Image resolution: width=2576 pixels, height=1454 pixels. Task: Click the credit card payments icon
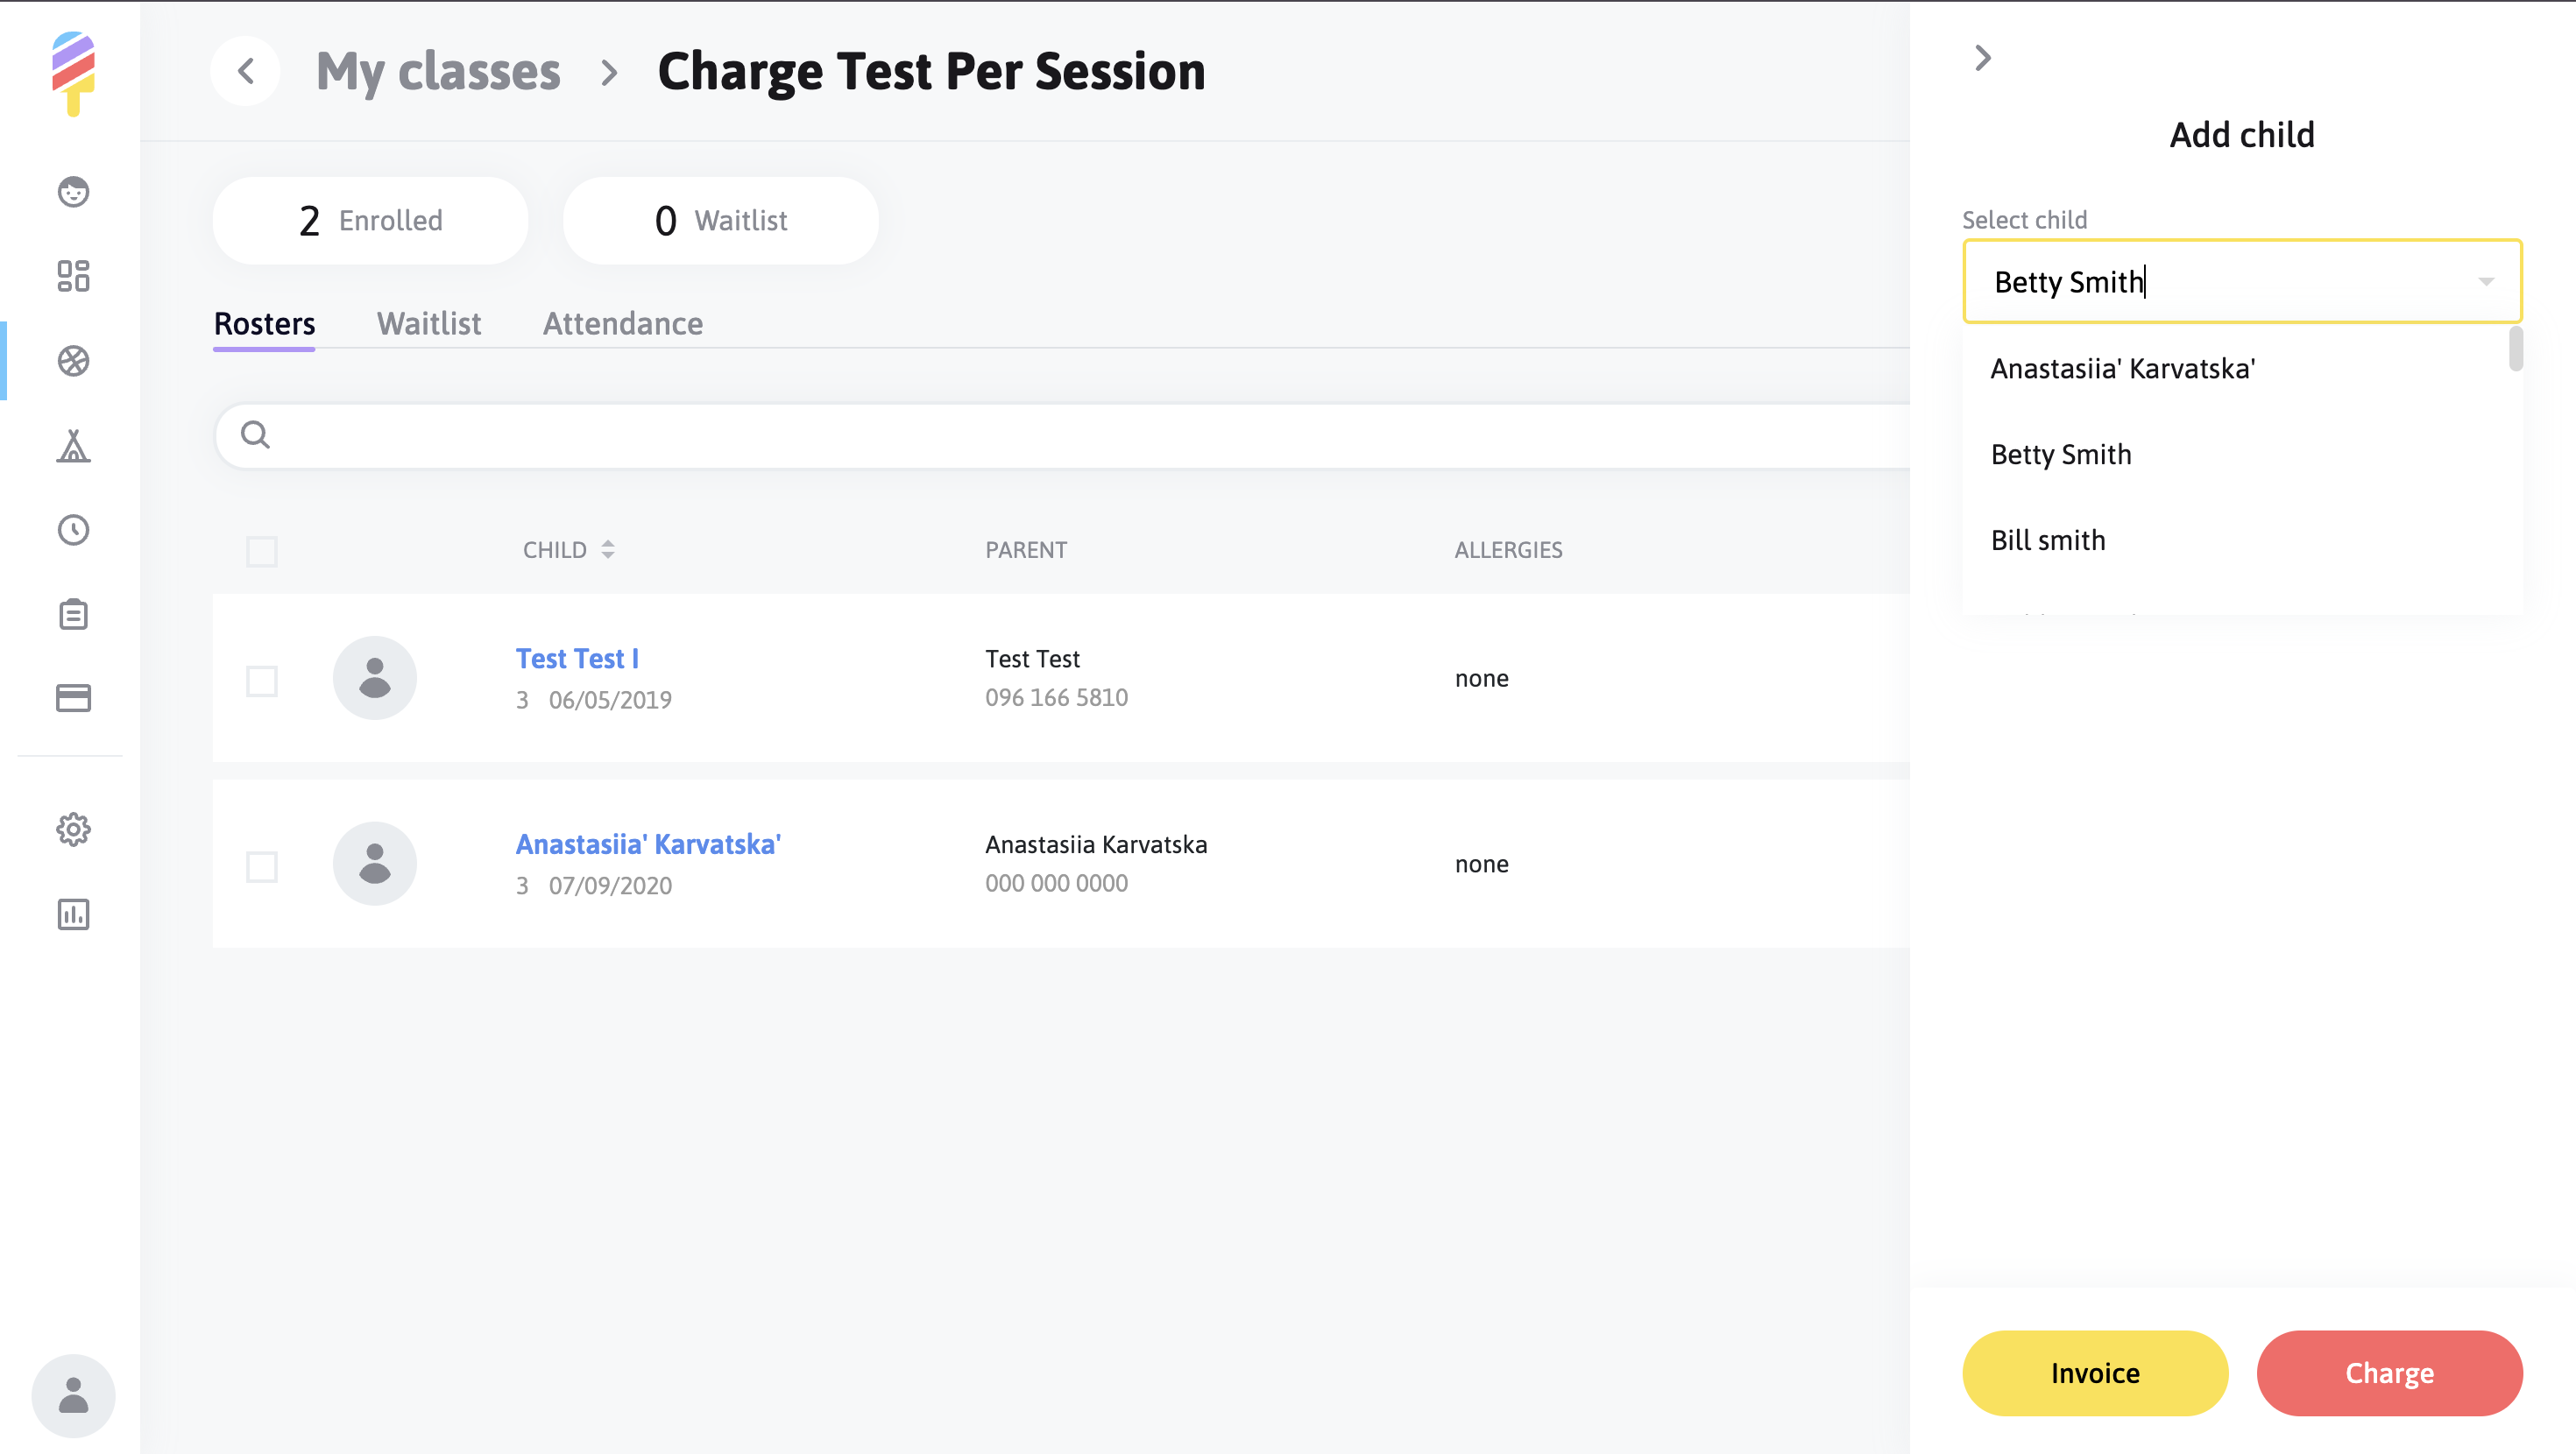pyautogui.click(x=73, y=698)
